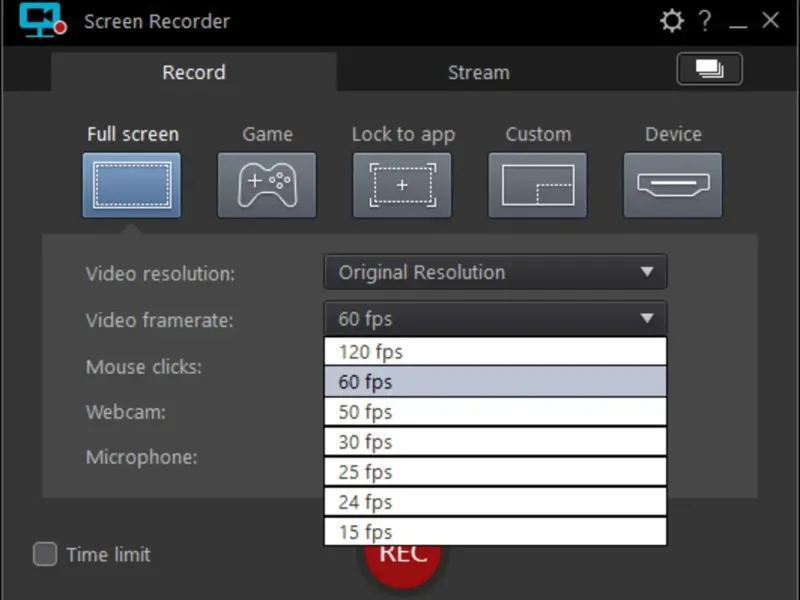Pick the 24 fps framerate option
The image size is (800, 600).
[x=495, y=502]
